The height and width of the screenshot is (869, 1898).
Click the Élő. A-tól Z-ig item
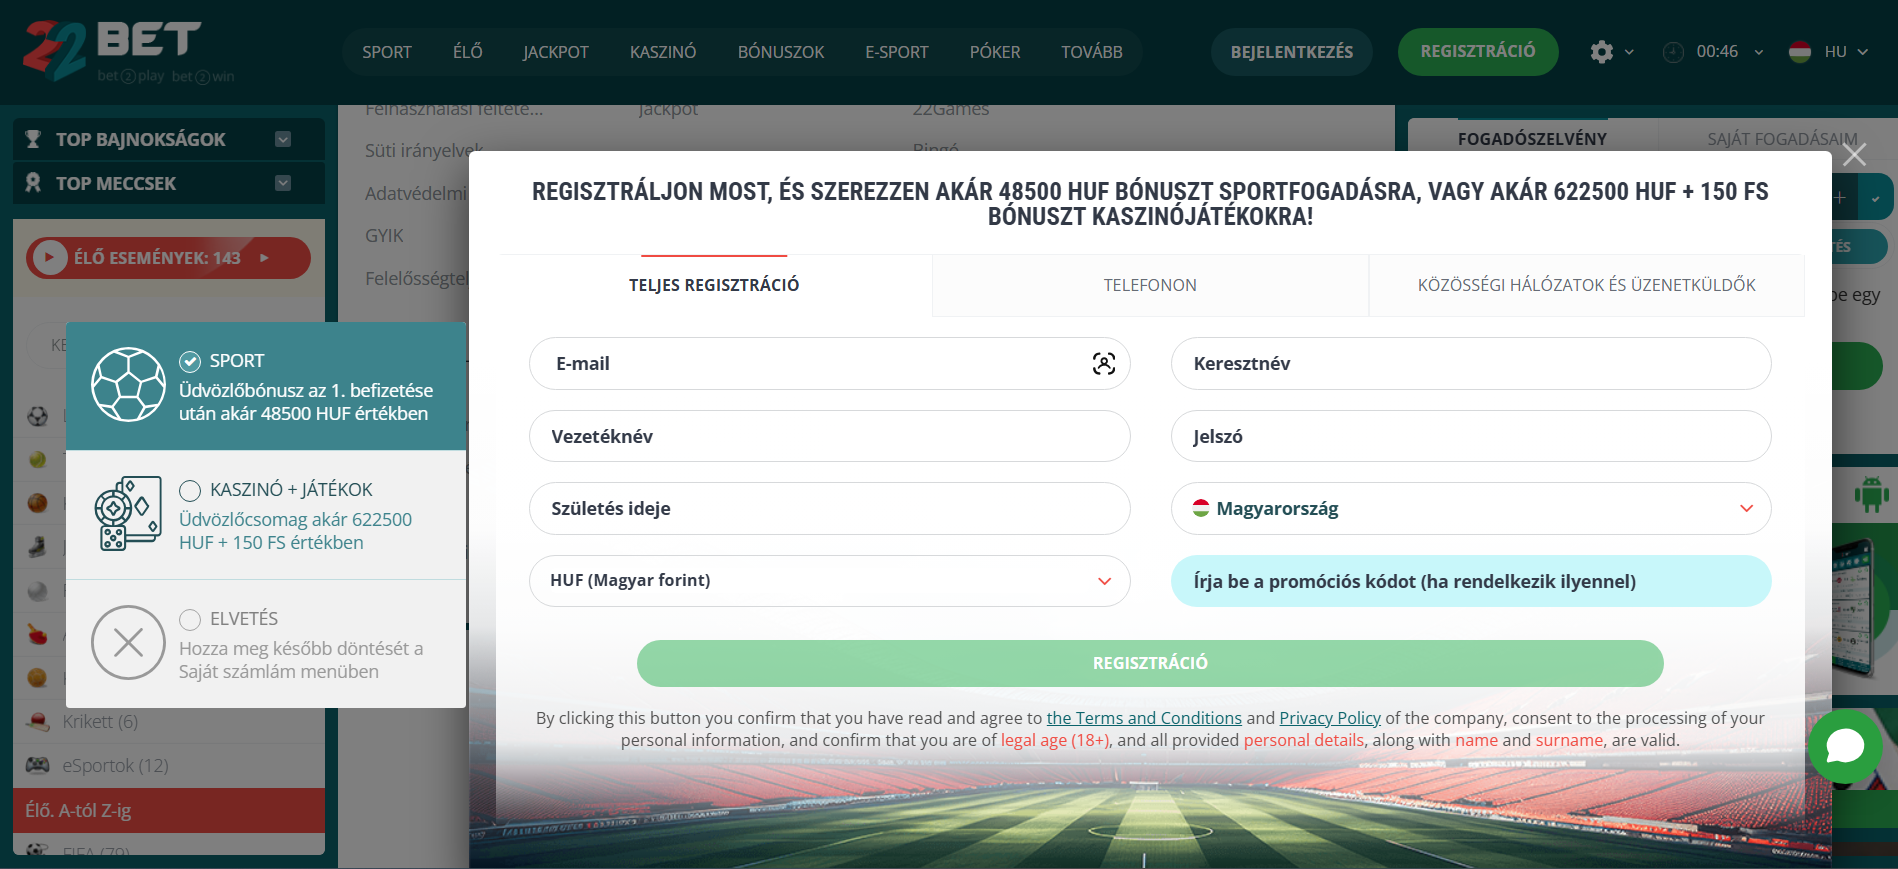[169, 810]
